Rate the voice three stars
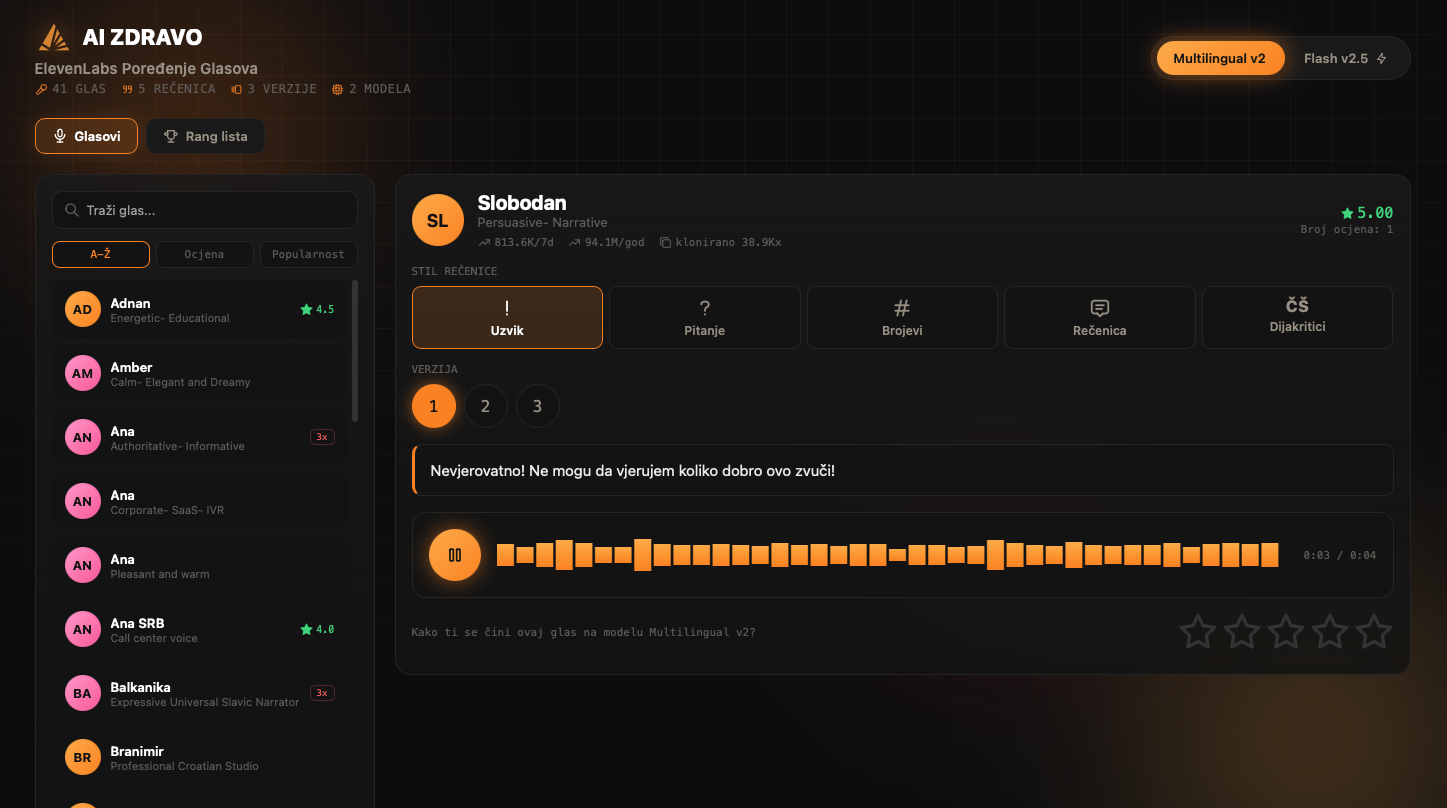 [x=1286, y=632]
